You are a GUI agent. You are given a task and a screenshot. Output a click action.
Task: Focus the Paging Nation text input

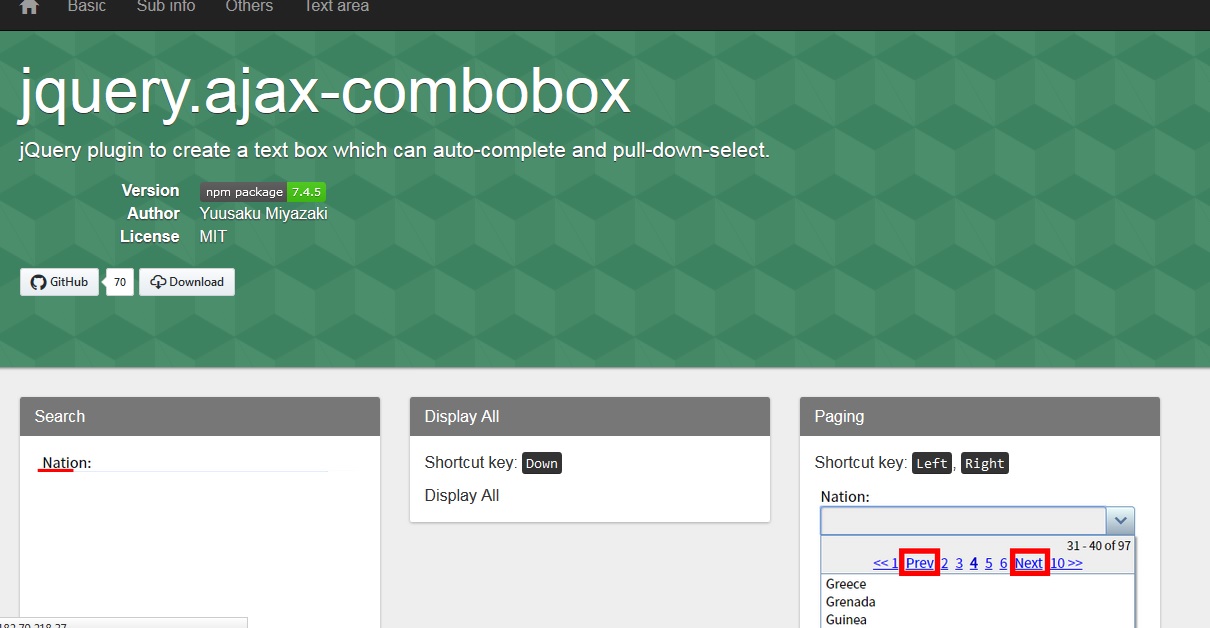[x=964, y=521]
